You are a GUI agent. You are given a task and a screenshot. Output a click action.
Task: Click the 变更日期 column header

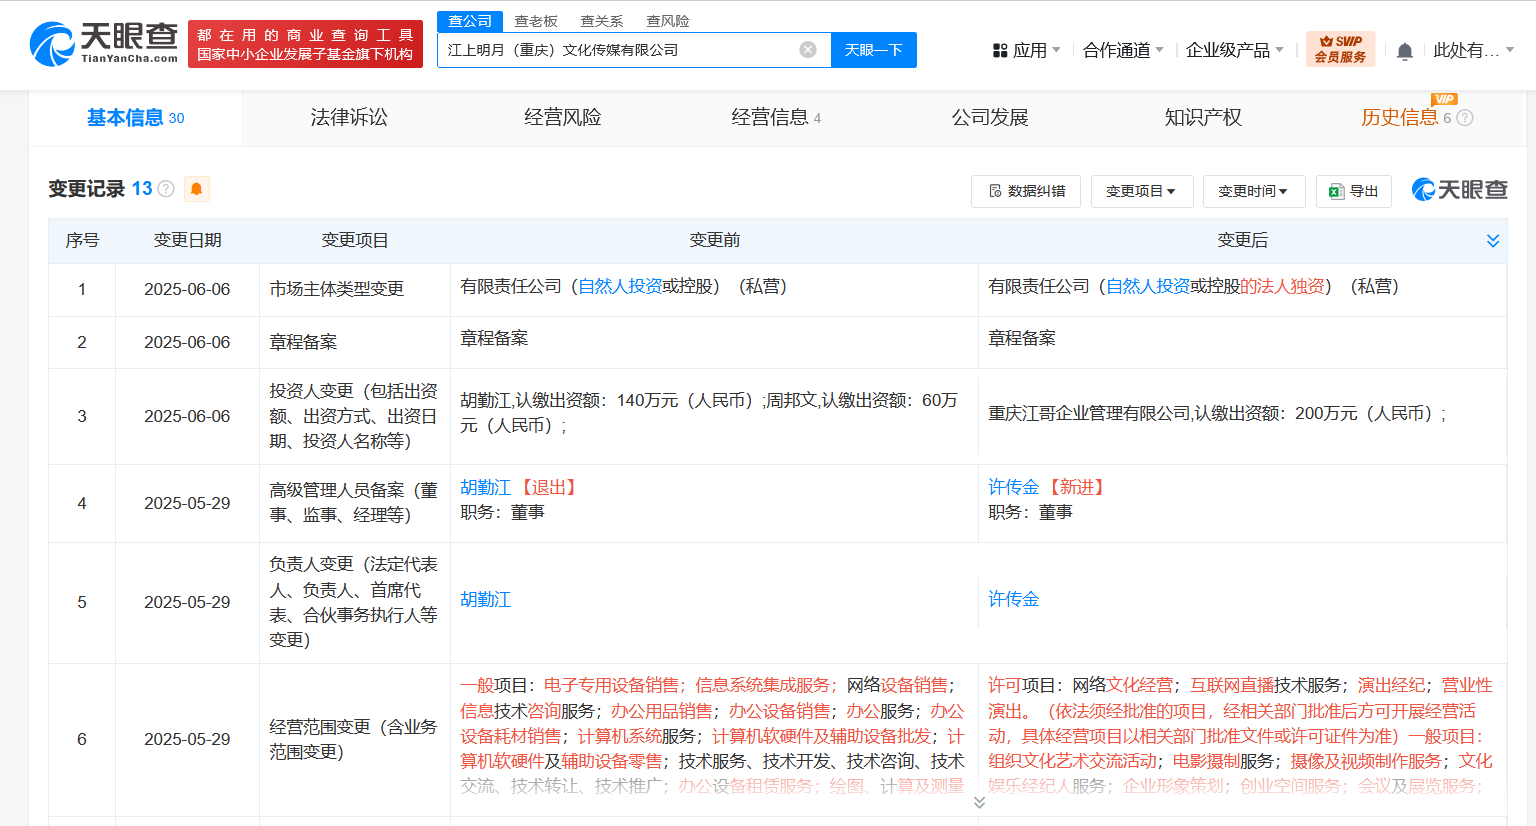point(187,241)
